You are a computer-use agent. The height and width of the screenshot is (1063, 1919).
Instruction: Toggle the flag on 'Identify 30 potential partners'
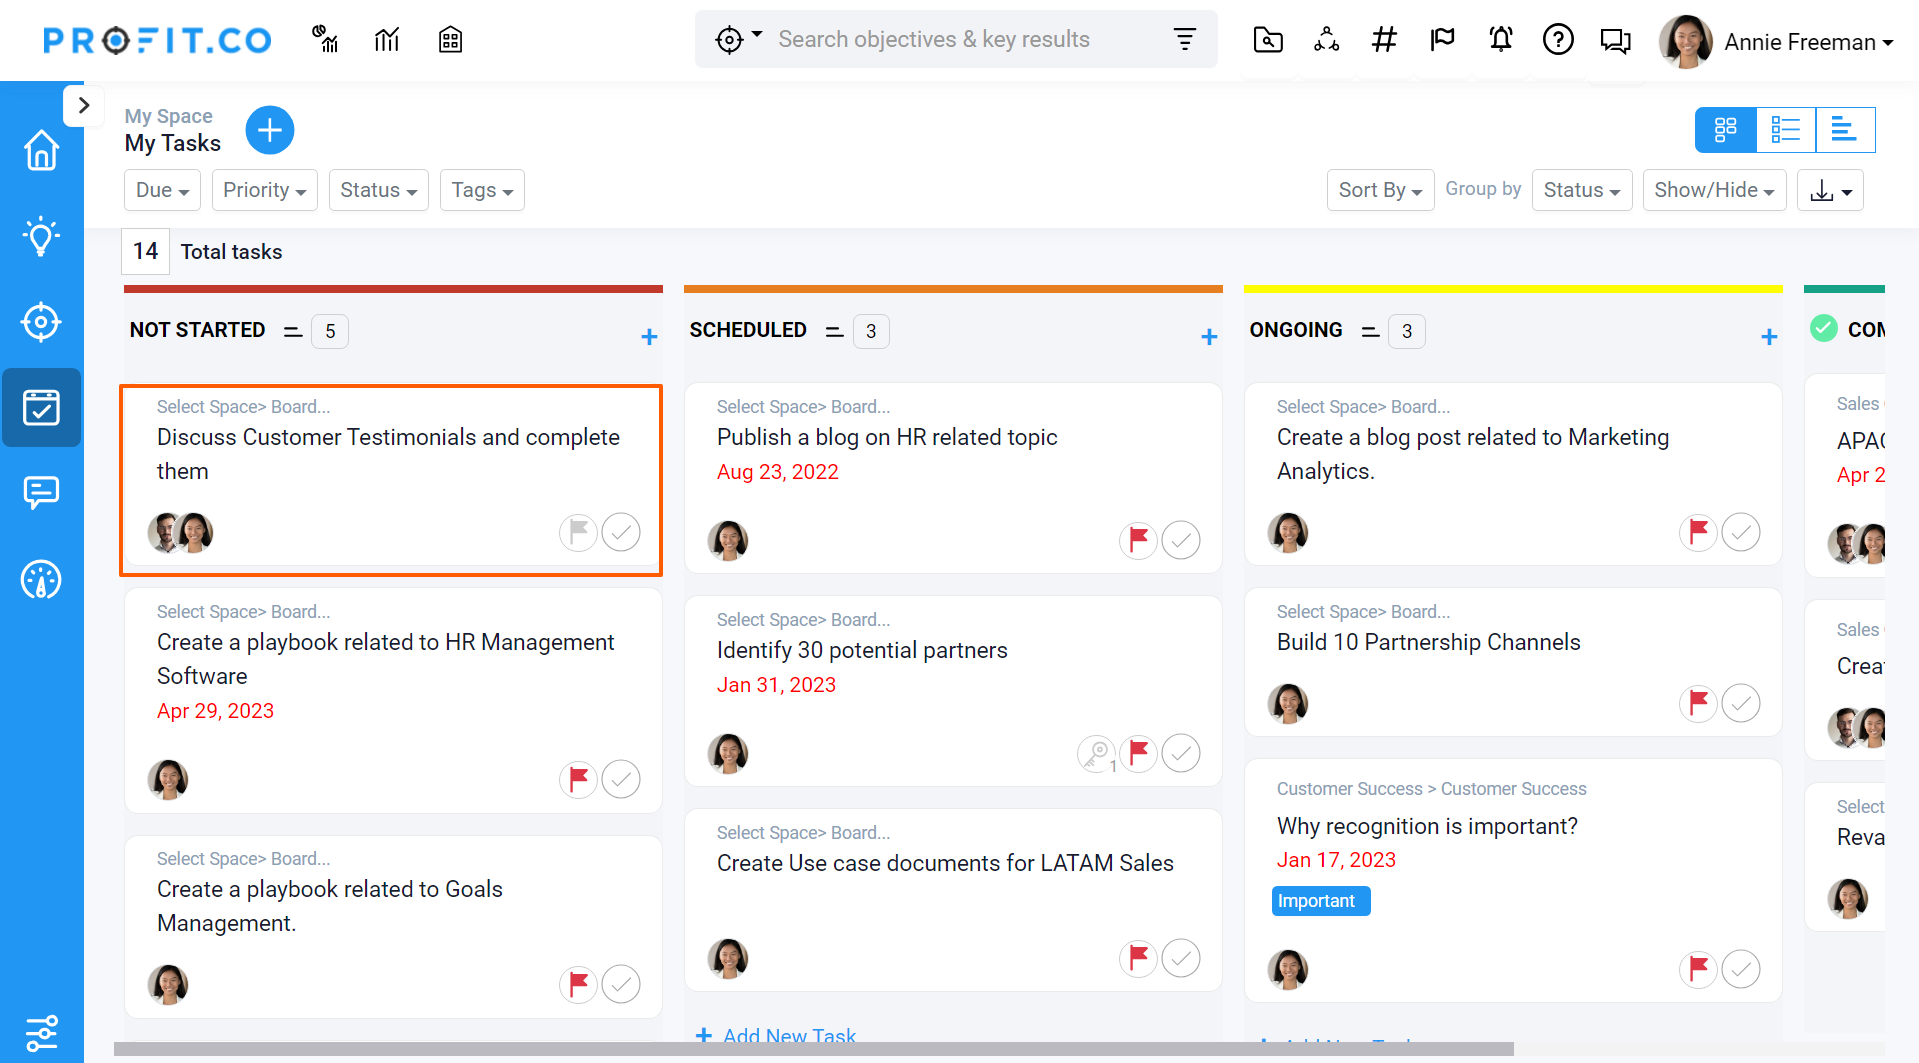tap(1138, 753)
